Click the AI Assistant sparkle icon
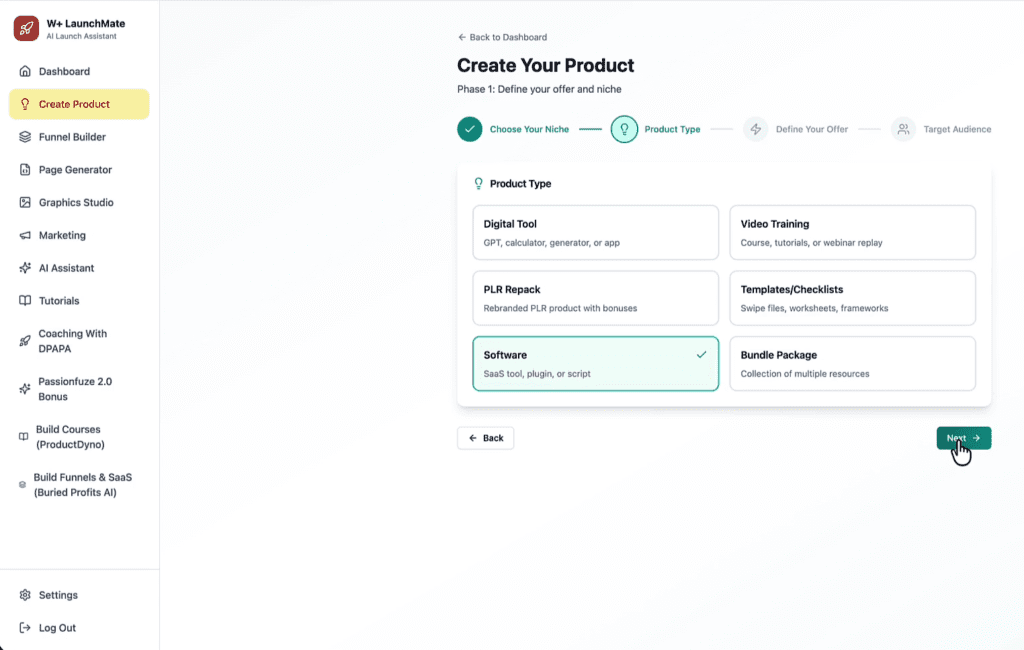Image resolution: width=1024 pixels, height=650 pixels. click(25, 268)
